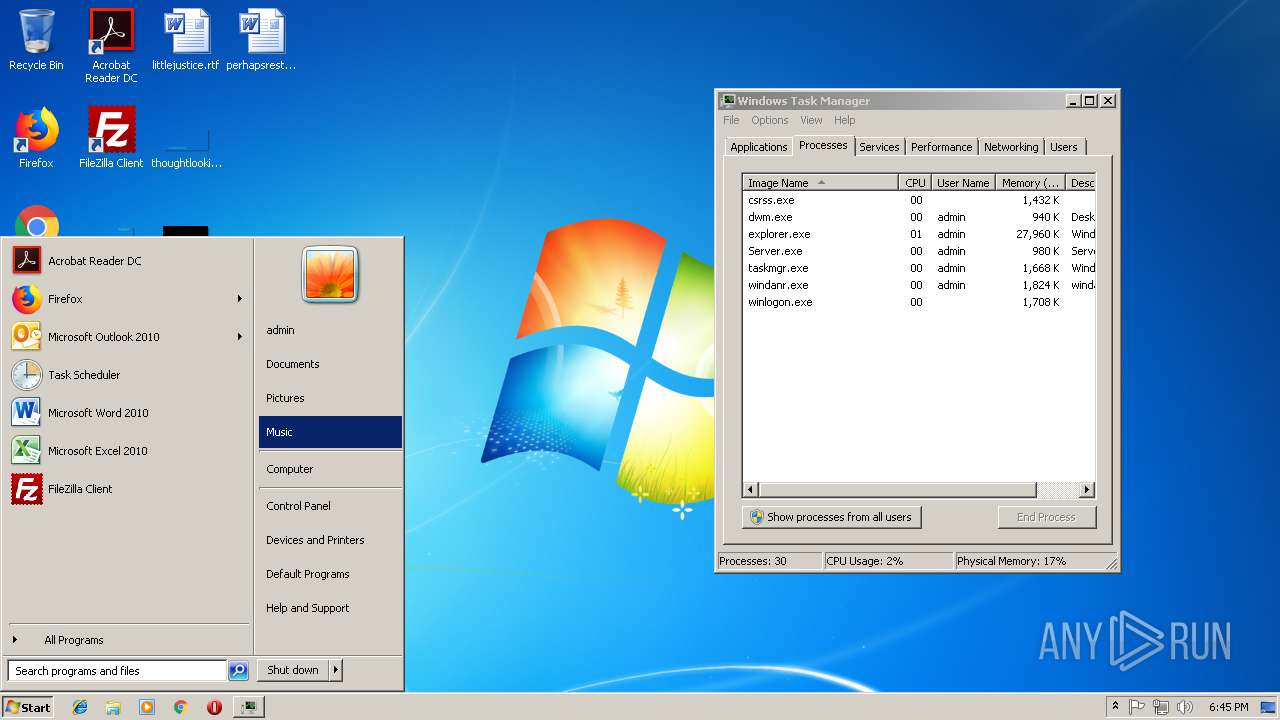Click the Start button
The width and height of the screenshot is (1280, 720).
pyautogui.click(x=28, y=707)
